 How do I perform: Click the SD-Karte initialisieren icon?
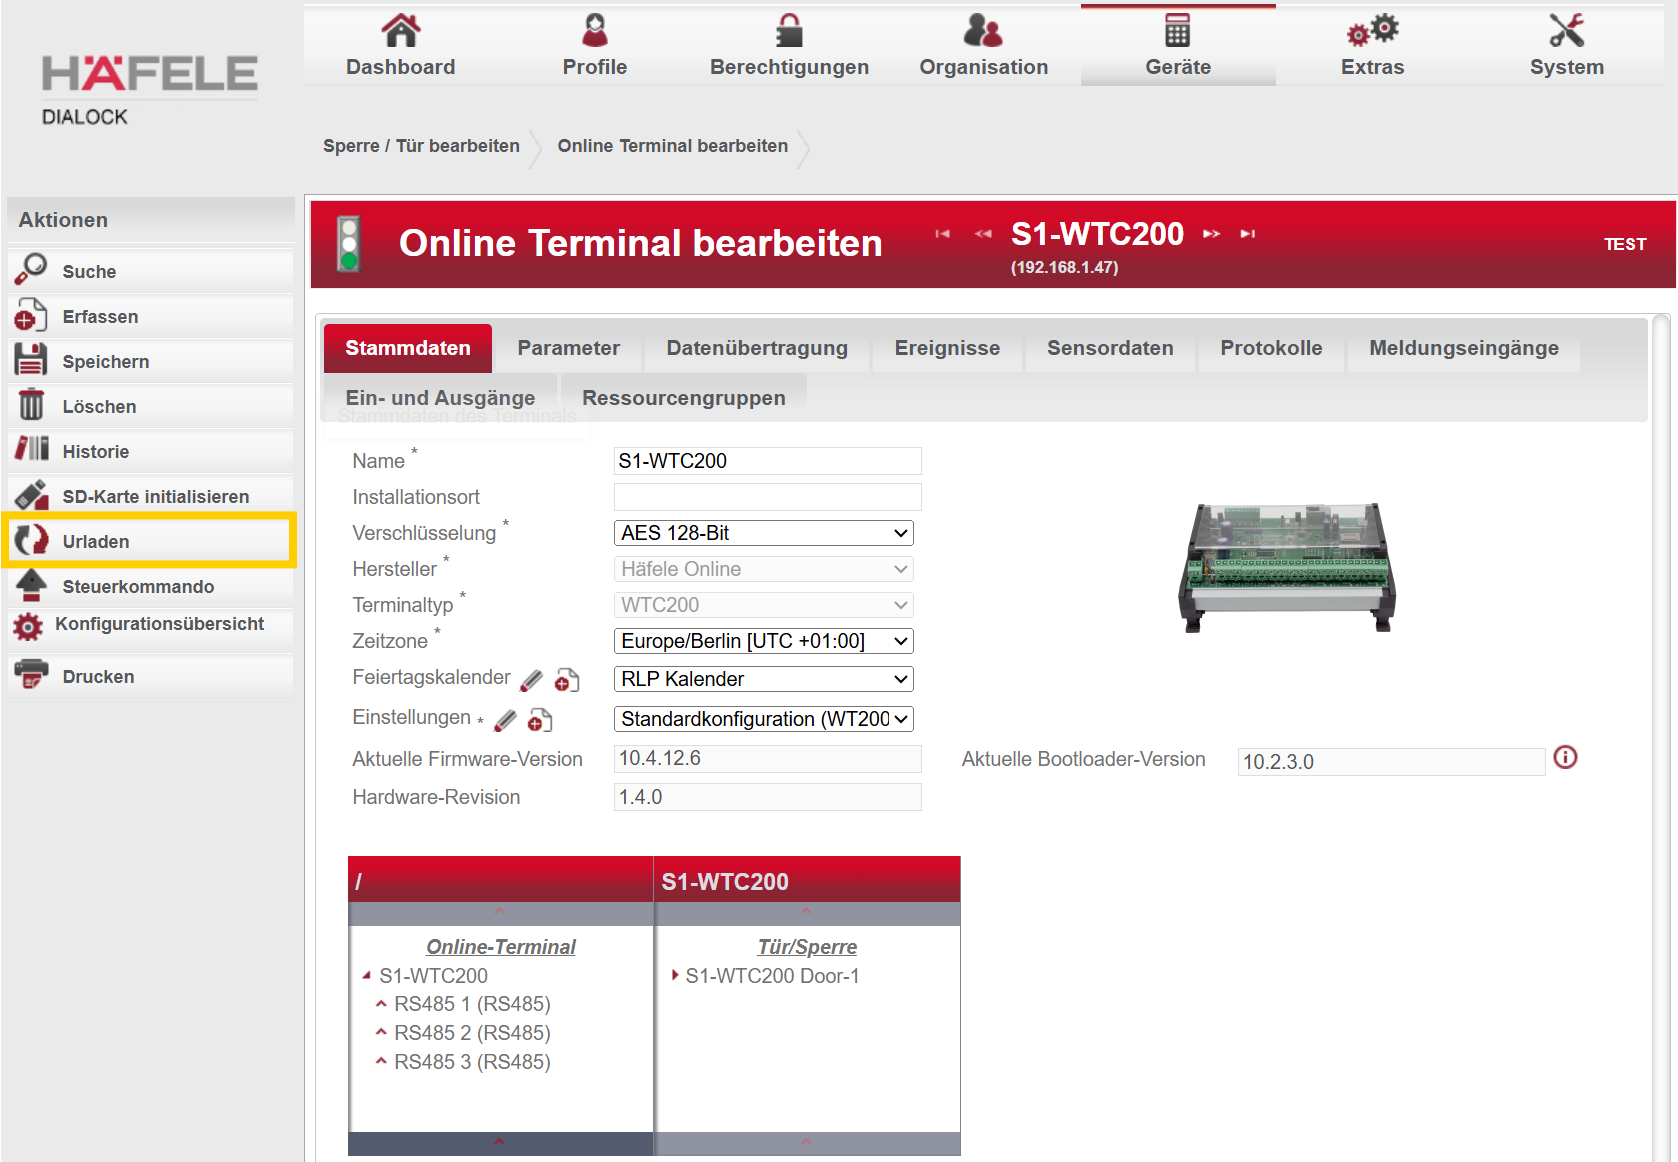[x=31, y=495]
